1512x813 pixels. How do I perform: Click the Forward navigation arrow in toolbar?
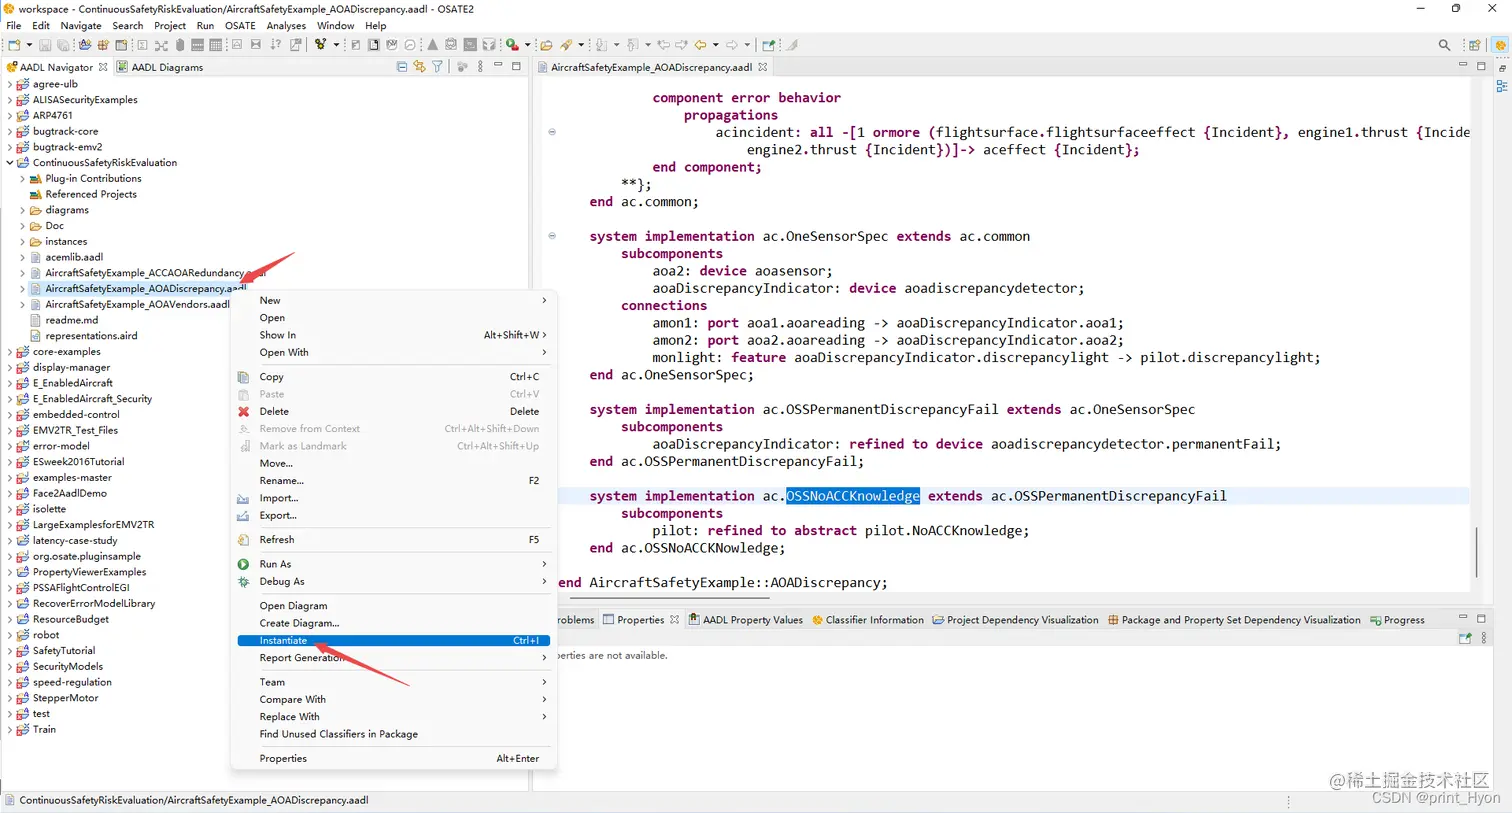732,45
